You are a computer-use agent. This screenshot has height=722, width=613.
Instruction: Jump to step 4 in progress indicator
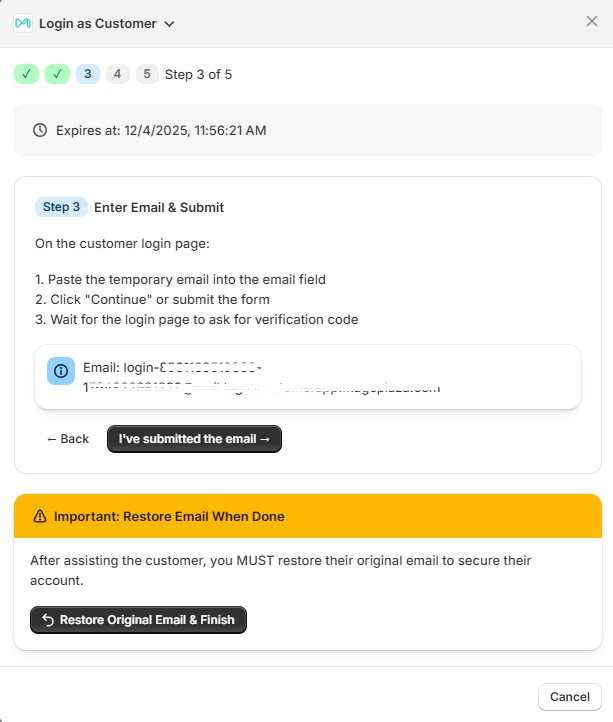coord(118,74)
